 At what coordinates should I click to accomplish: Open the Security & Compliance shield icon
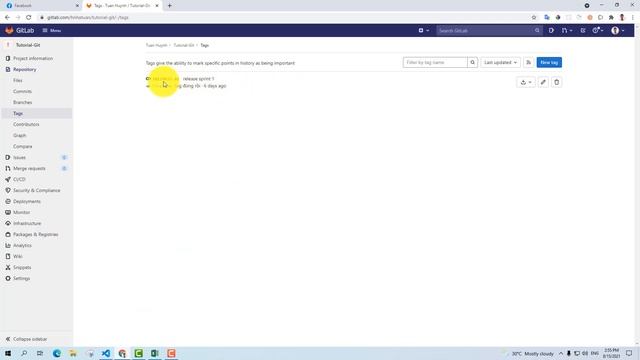[x=8, y=191]
